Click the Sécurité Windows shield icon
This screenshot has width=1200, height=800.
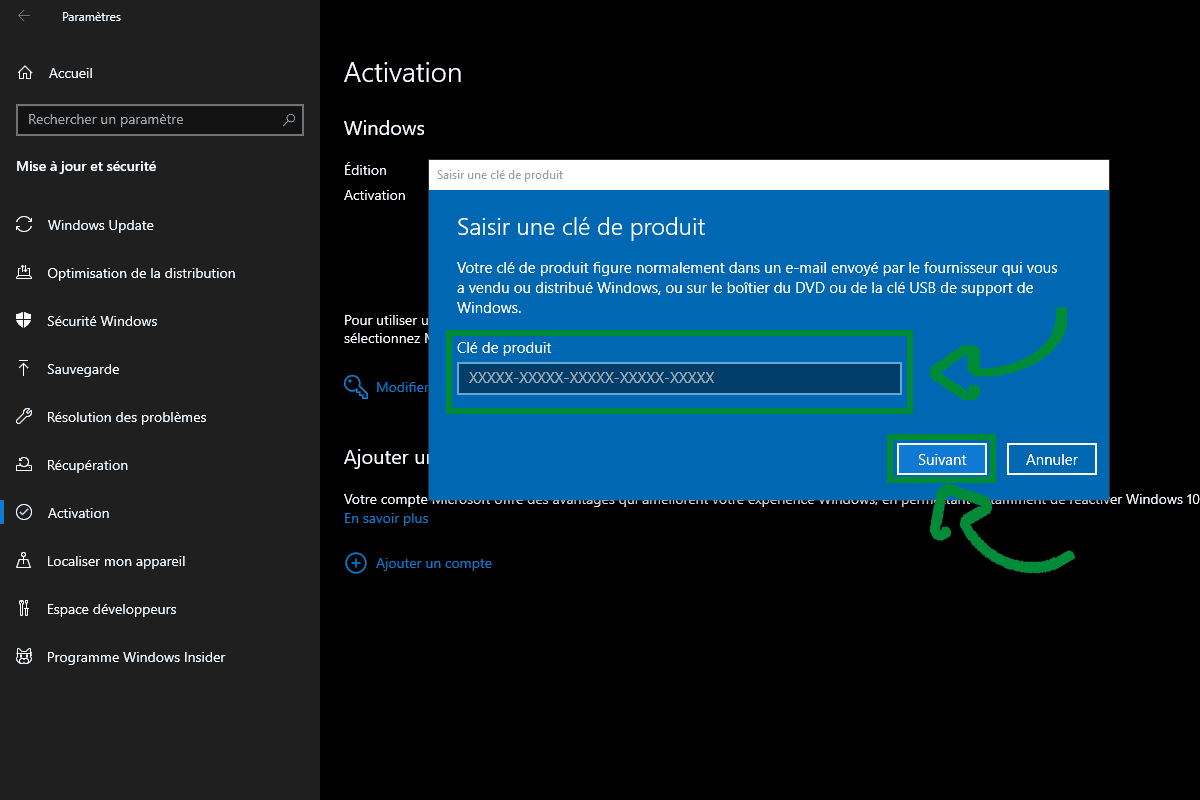pyautogui.click(x=24, y=321)
